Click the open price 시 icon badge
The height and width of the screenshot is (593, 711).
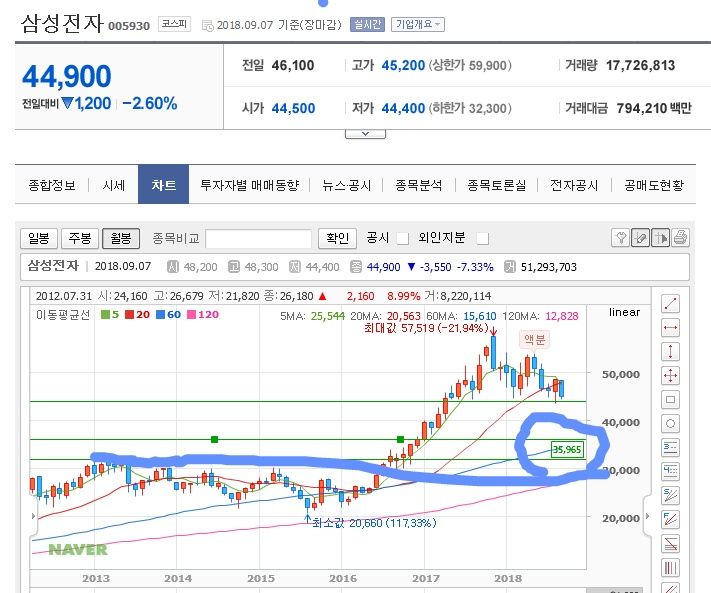pyautogui.click(x=173, y=267)
